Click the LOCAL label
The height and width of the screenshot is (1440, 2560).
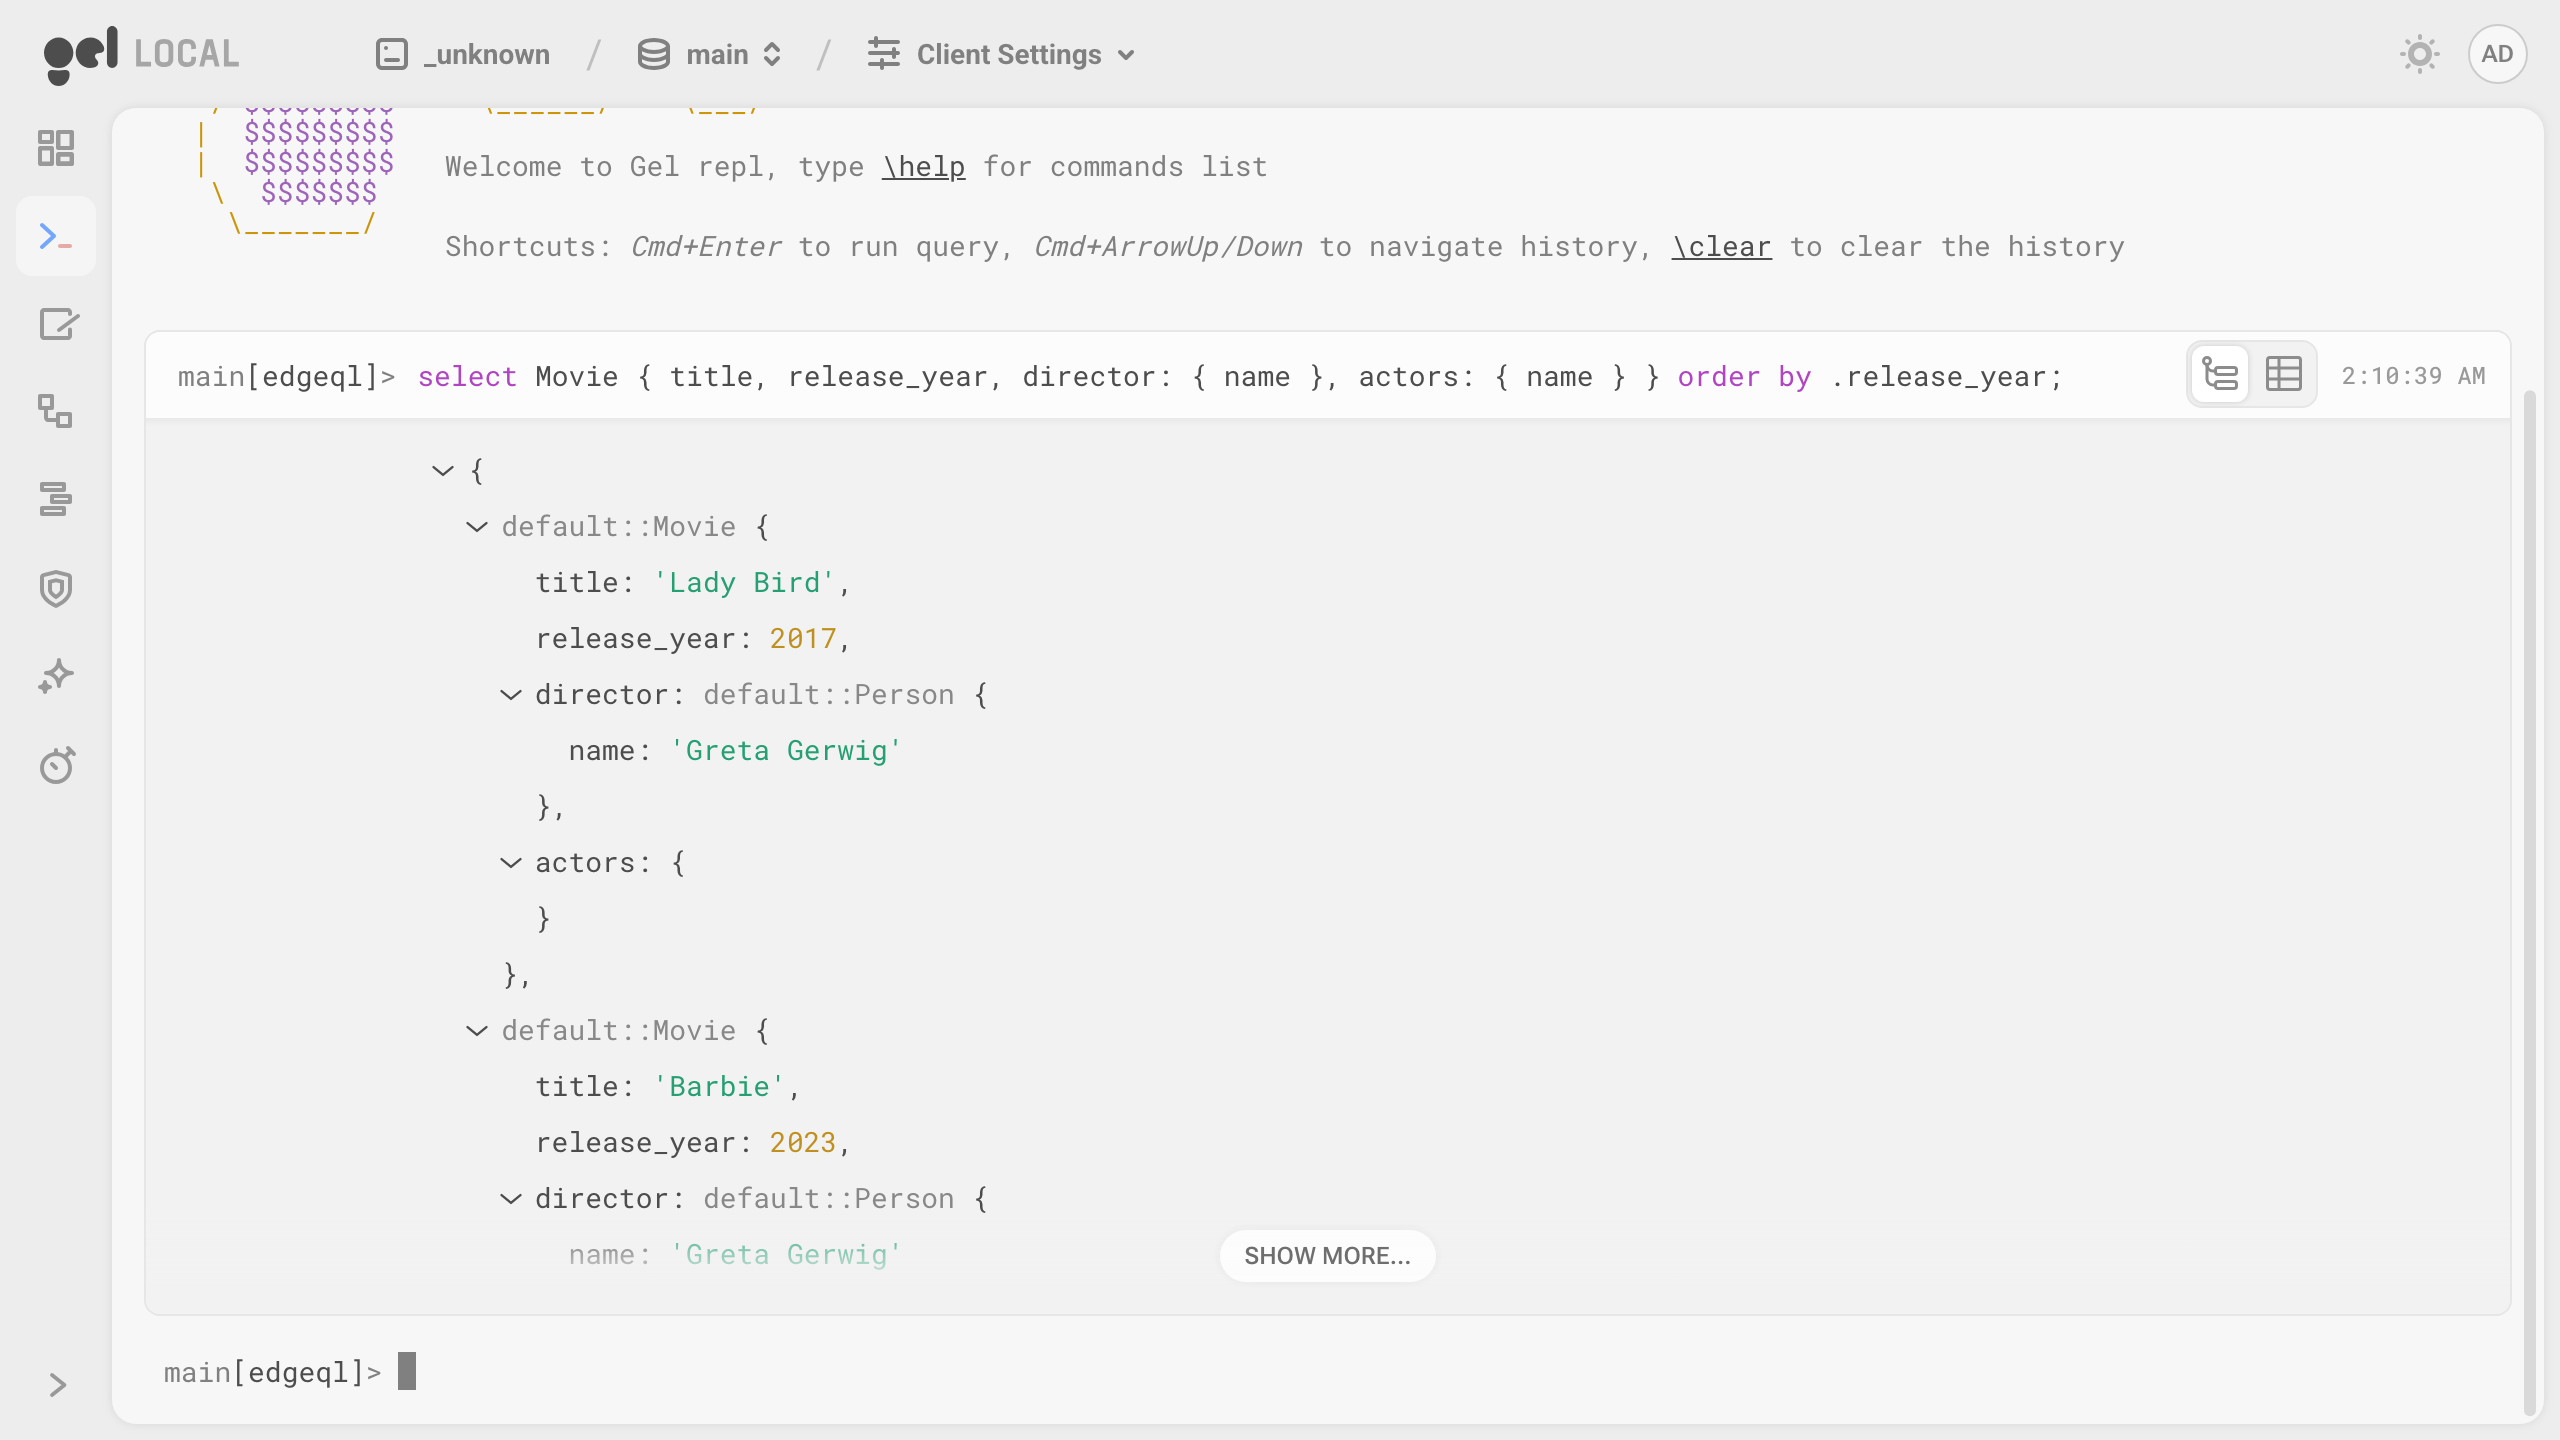[x=187, y=54]
